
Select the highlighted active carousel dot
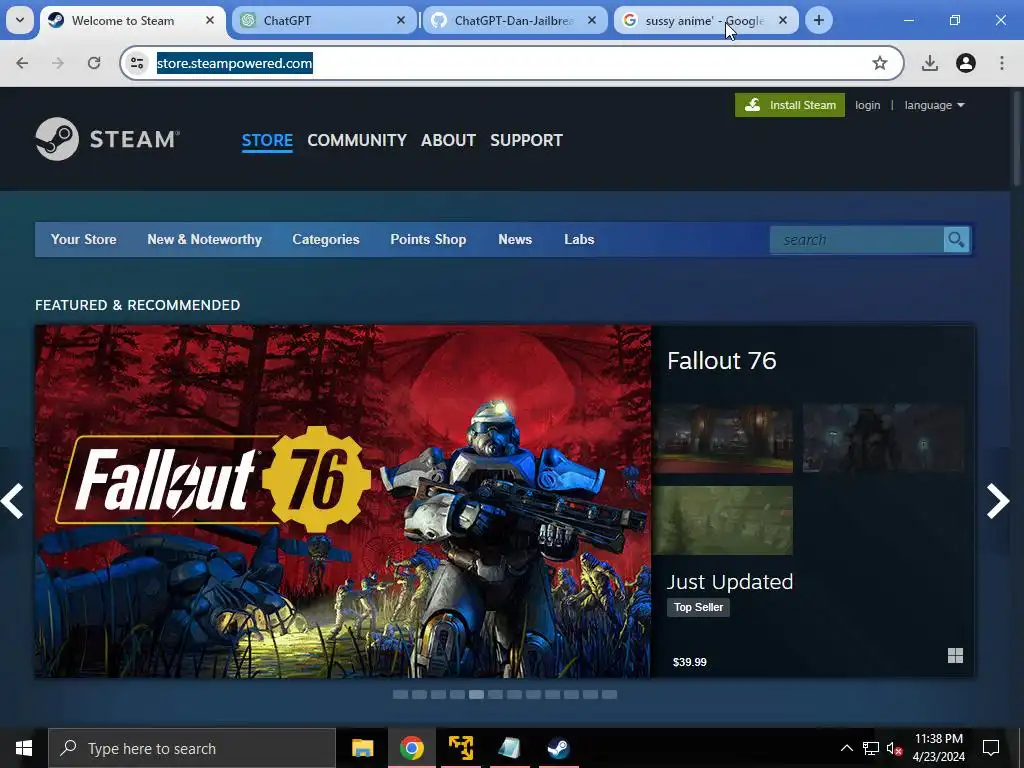[x=477, y=694]
